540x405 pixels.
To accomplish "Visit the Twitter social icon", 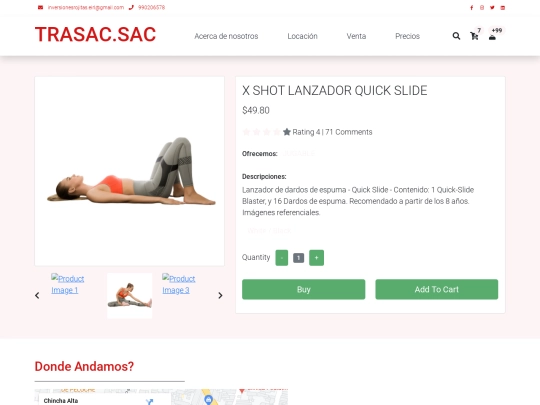I will click(492, 8).
